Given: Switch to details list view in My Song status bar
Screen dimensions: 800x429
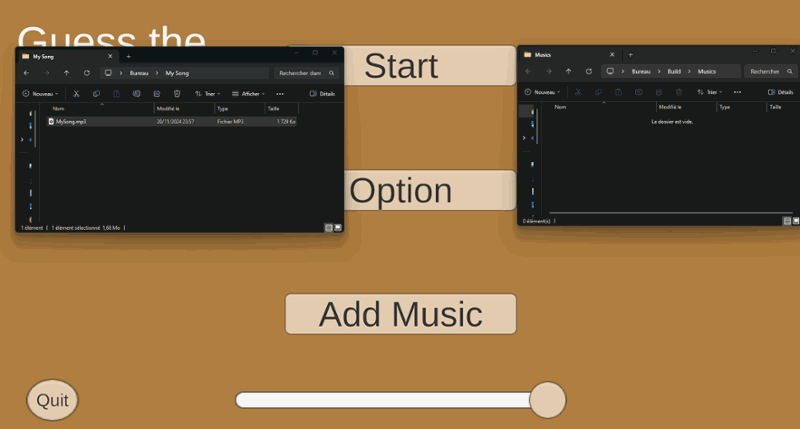Looking at the screenshot, I should pos(329,228).
